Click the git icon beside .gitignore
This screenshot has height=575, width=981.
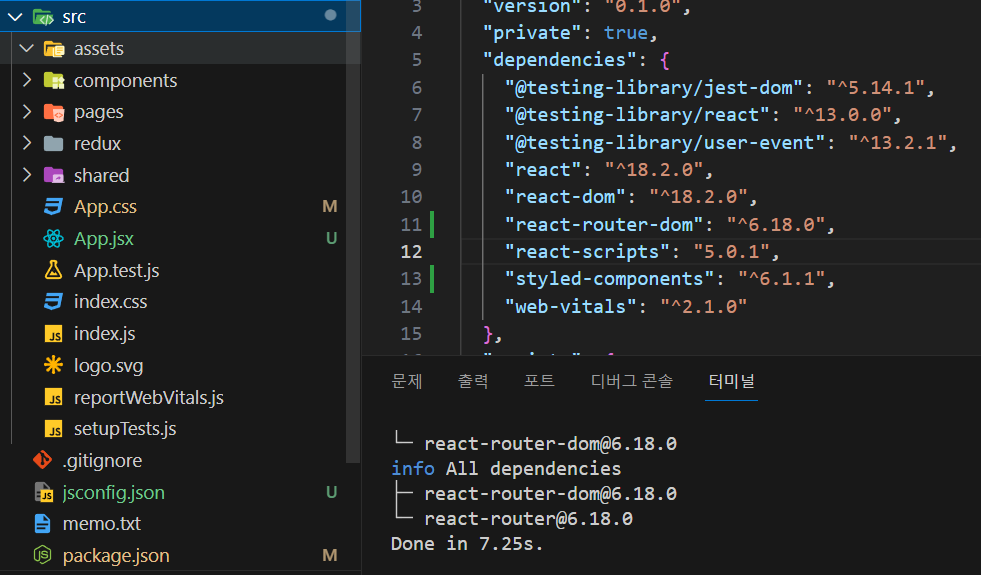43,461
